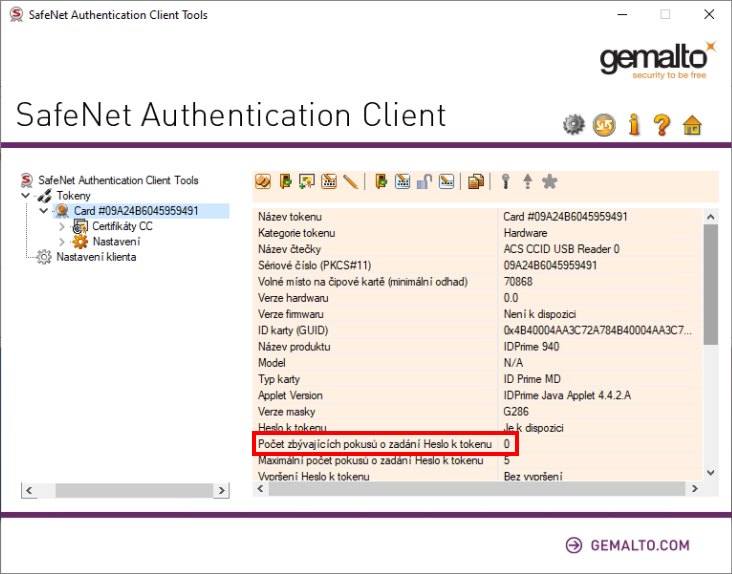The height and width of the screenshot is (574, 732).
Task: Click the details scroll-up arrow
Action: pos(711,217)
